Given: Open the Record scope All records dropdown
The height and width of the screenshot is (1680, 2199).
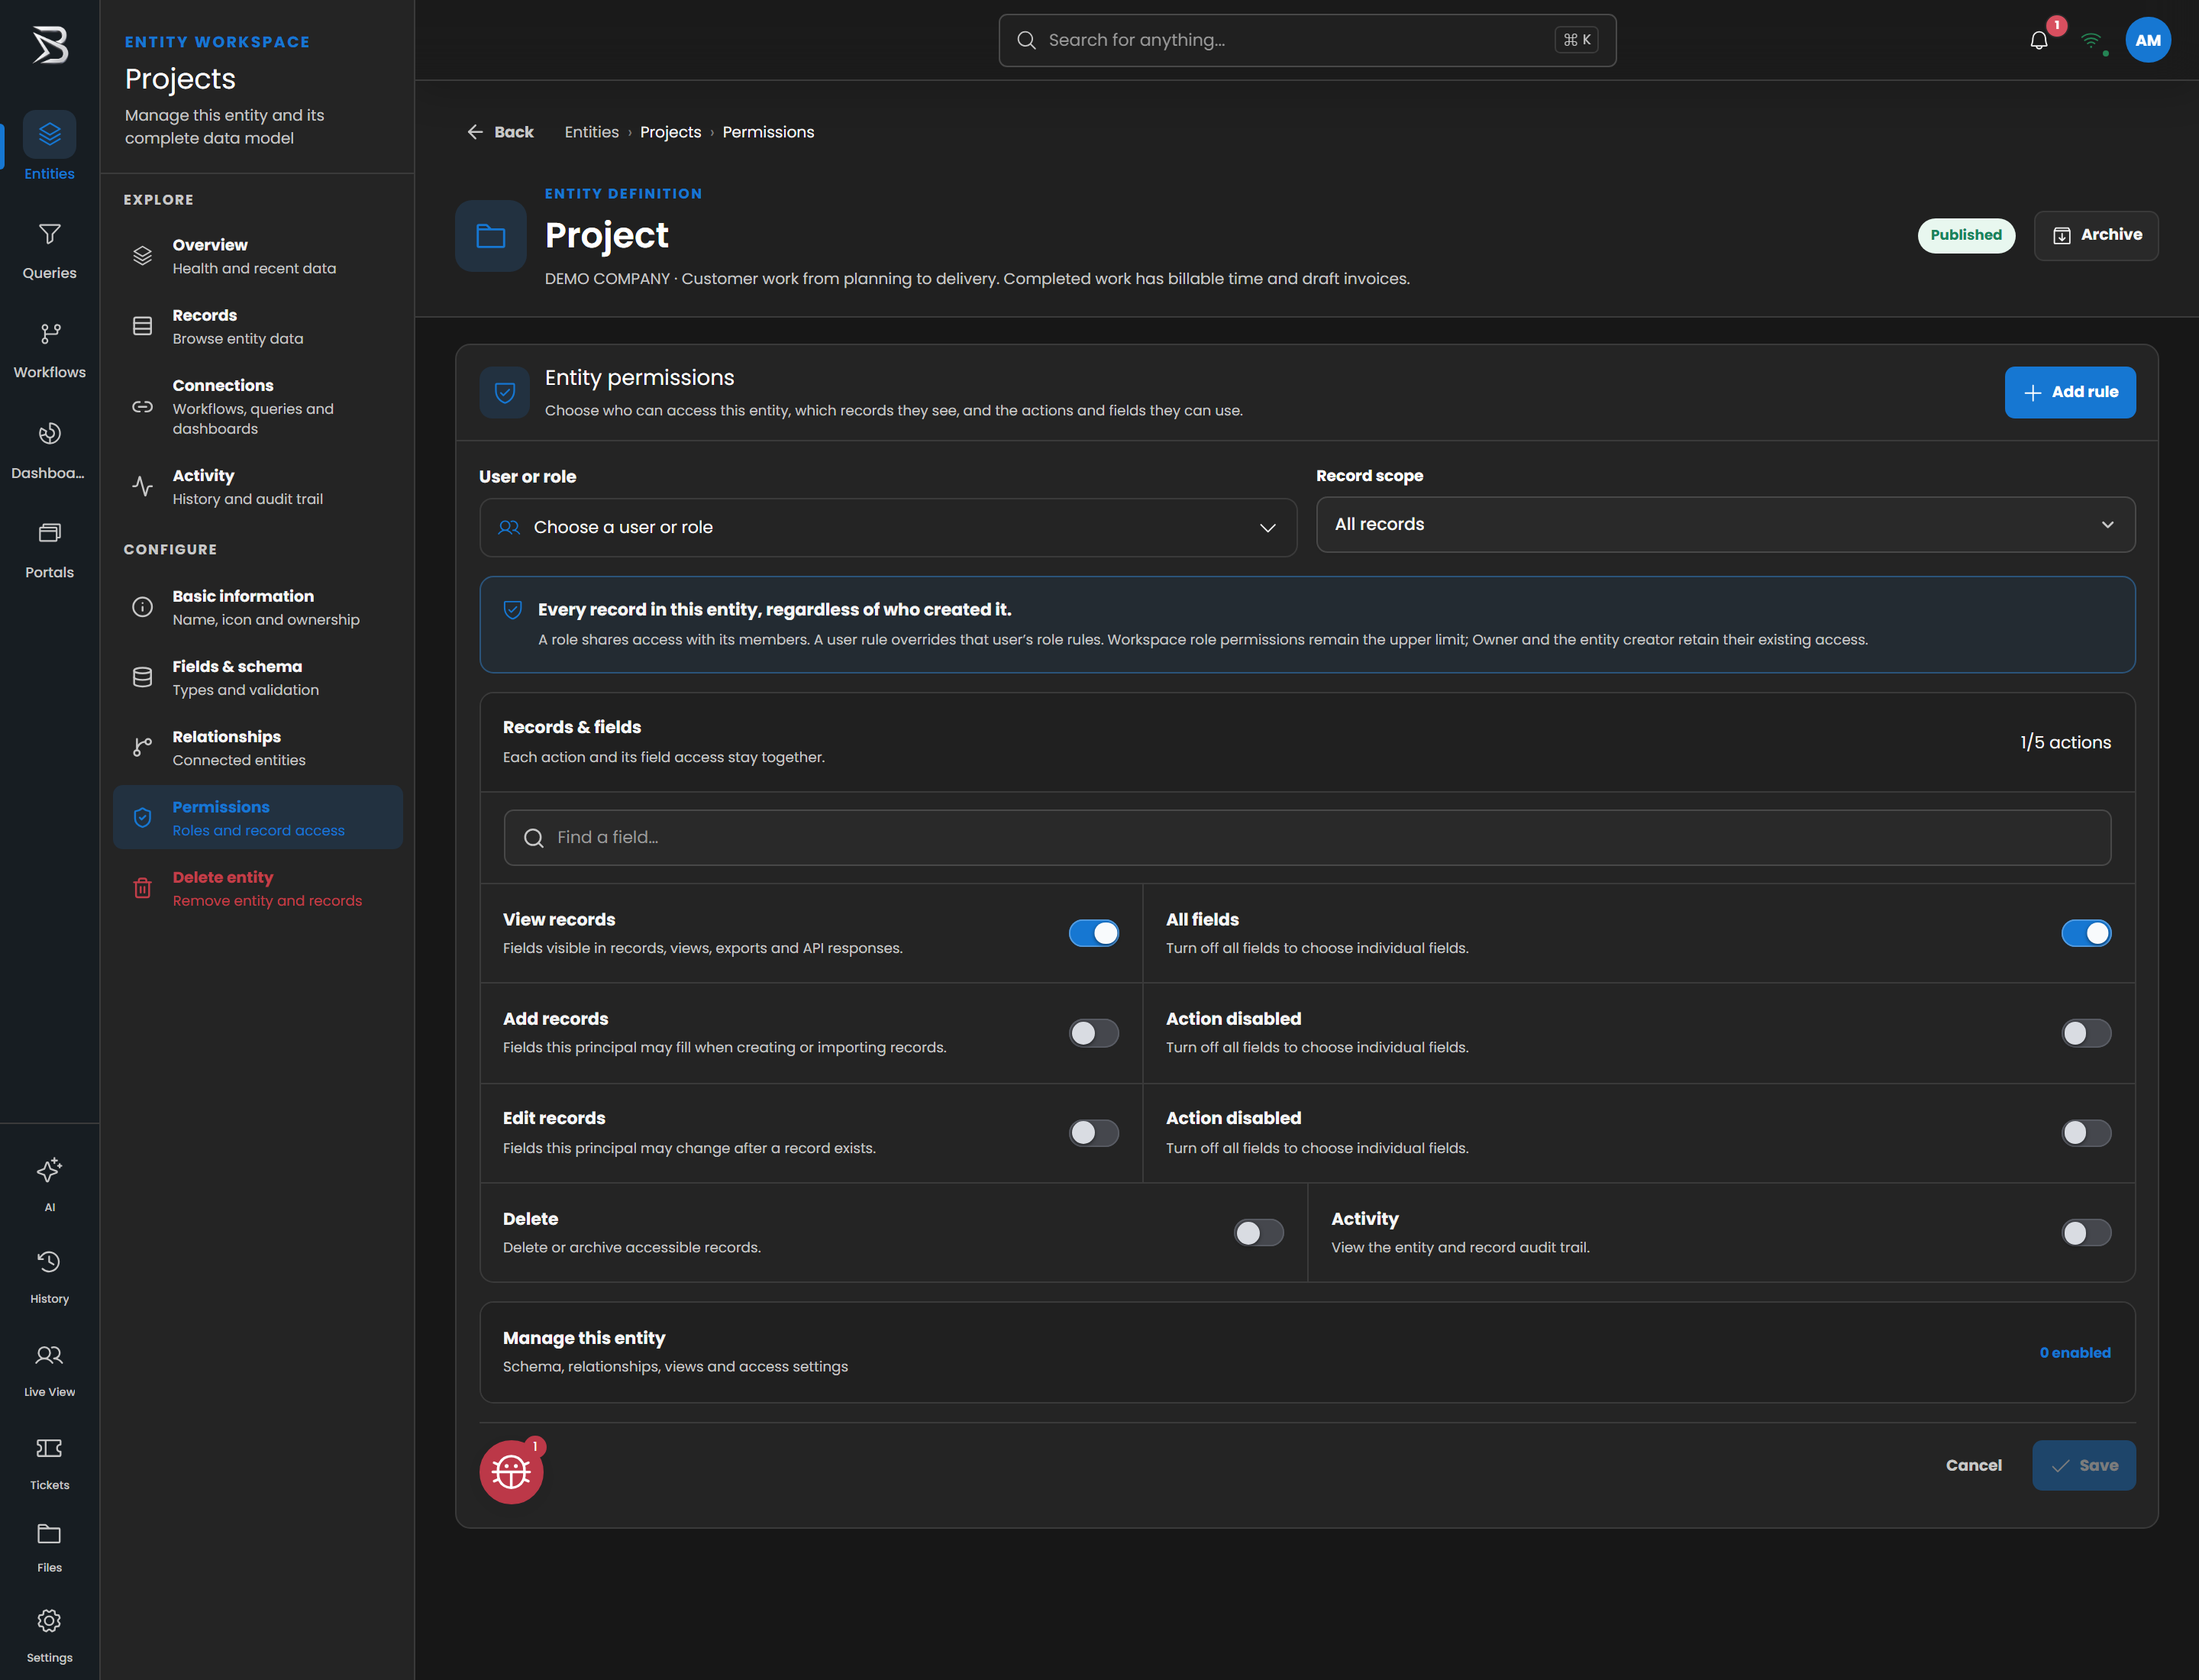Looking at the screenshot, I should pos(1725,524).
